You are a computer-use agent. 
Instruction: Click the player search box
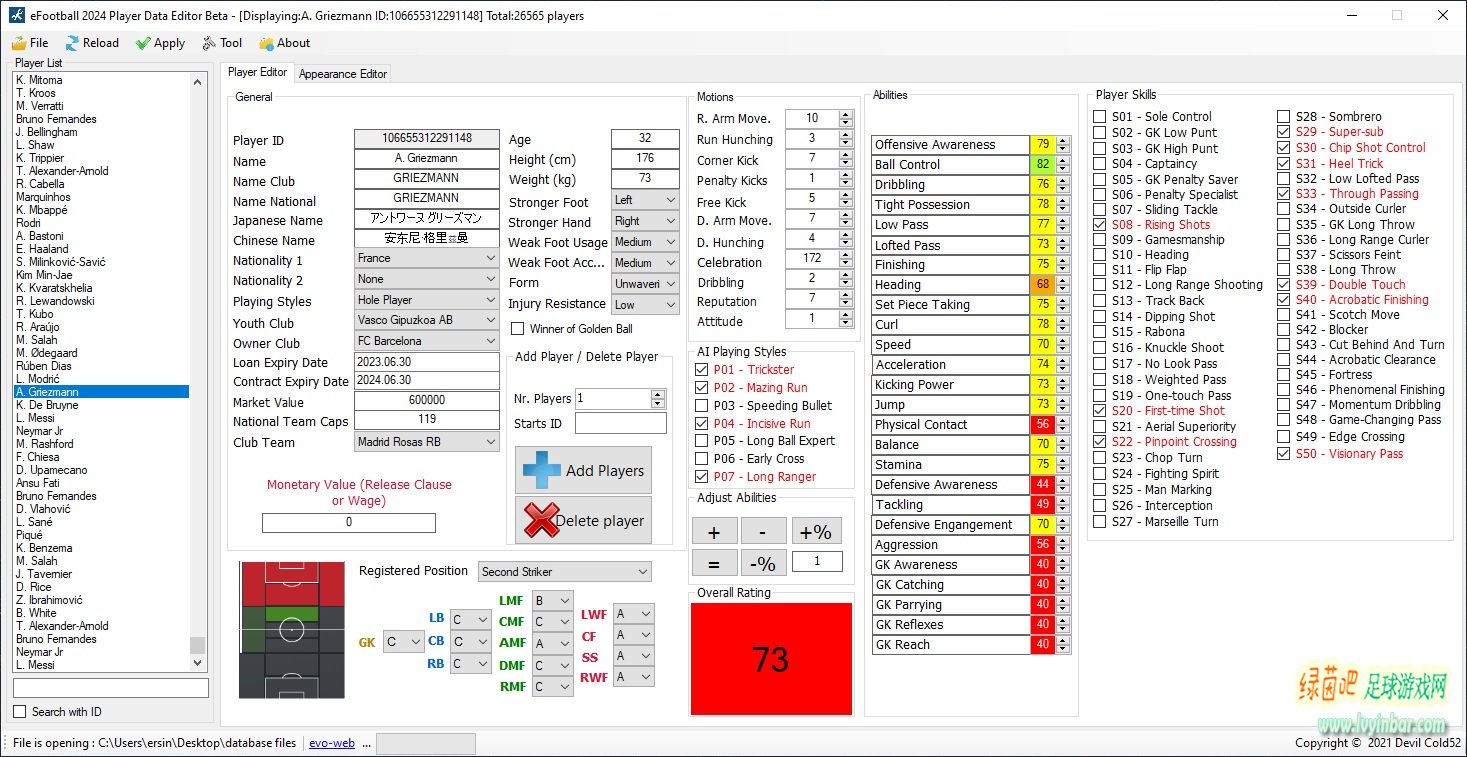tap(111, 688)
